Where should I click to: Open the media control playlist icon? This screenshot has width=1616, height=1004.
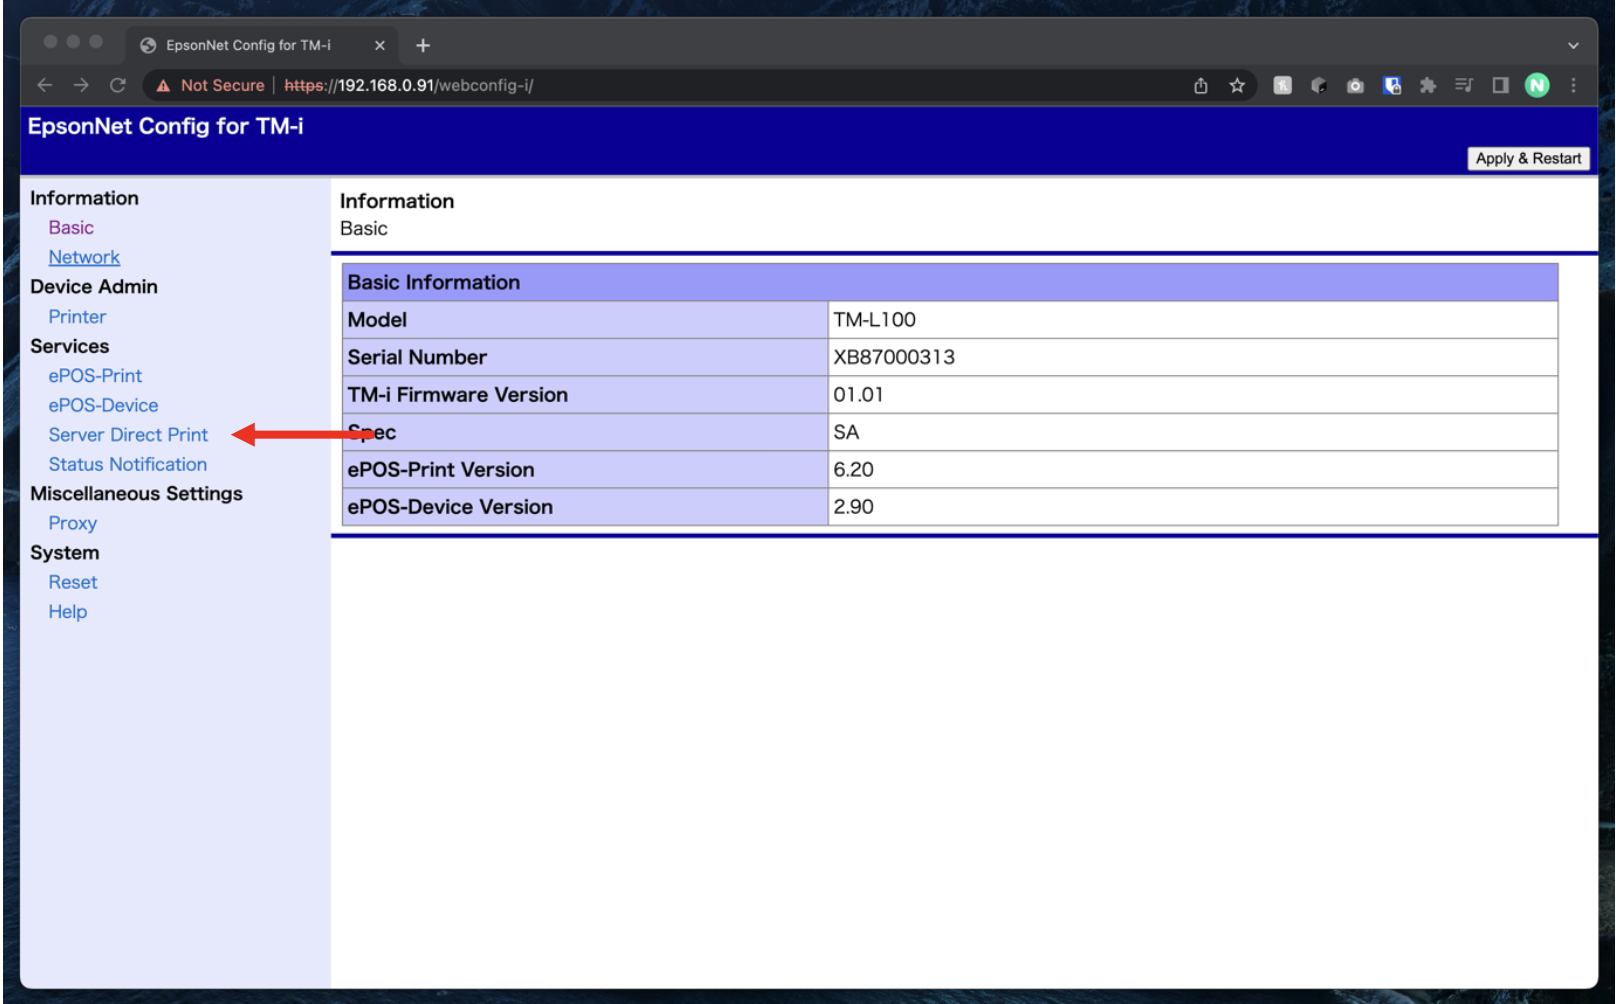pos(1464,86)
